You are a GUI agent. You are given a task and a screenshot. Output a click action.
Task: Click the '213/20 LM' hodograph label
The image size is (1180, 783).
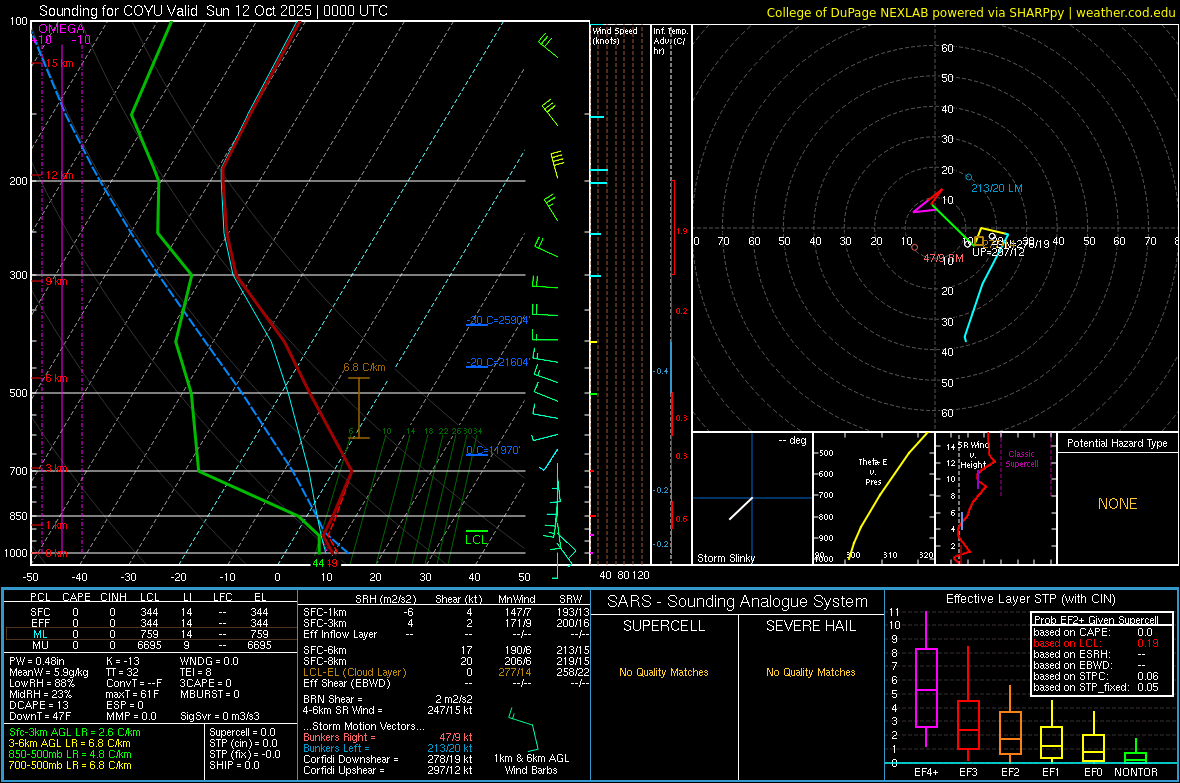(996, 188)
